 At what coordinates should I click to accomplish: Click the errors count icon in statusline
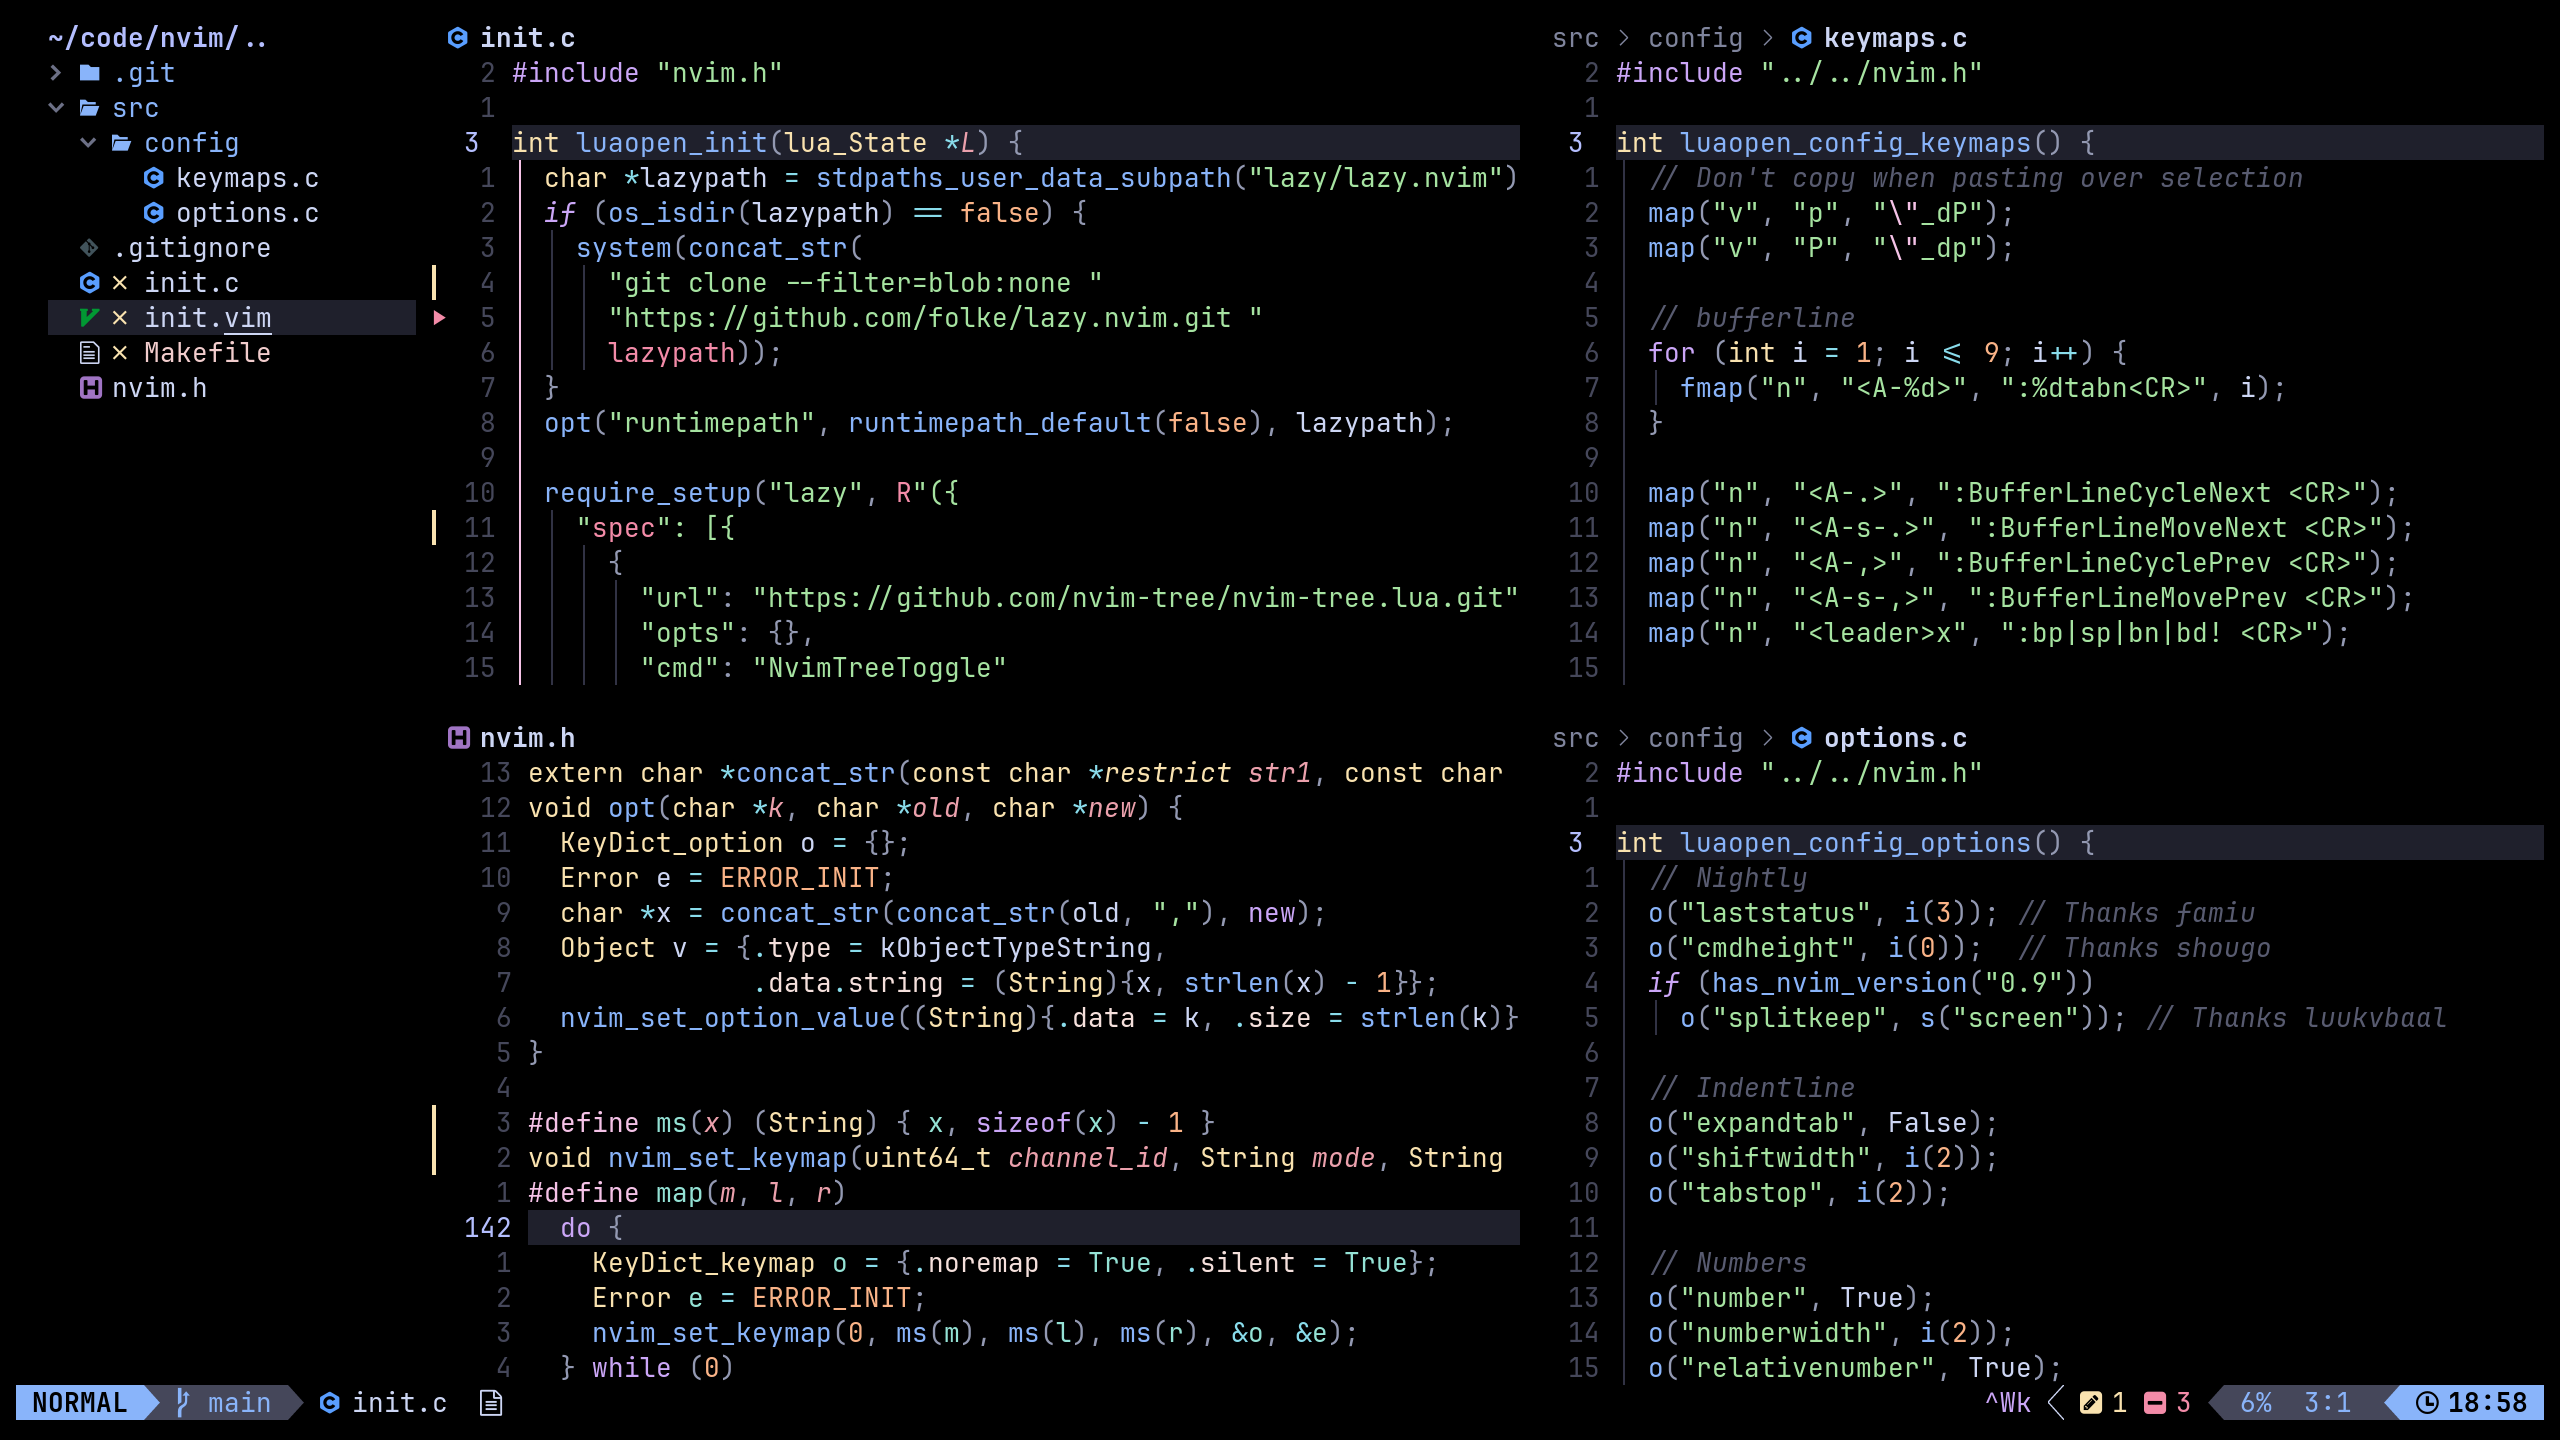tap(2155, 1402)
